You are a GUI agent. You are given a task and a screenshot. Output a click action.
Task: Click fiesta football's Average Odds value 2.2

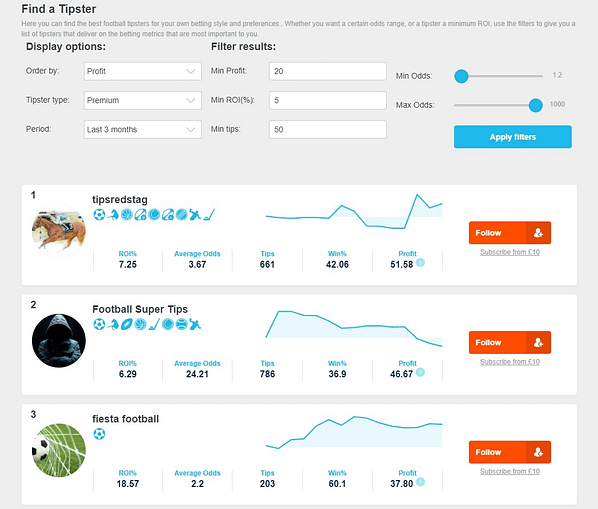point(197,484)
